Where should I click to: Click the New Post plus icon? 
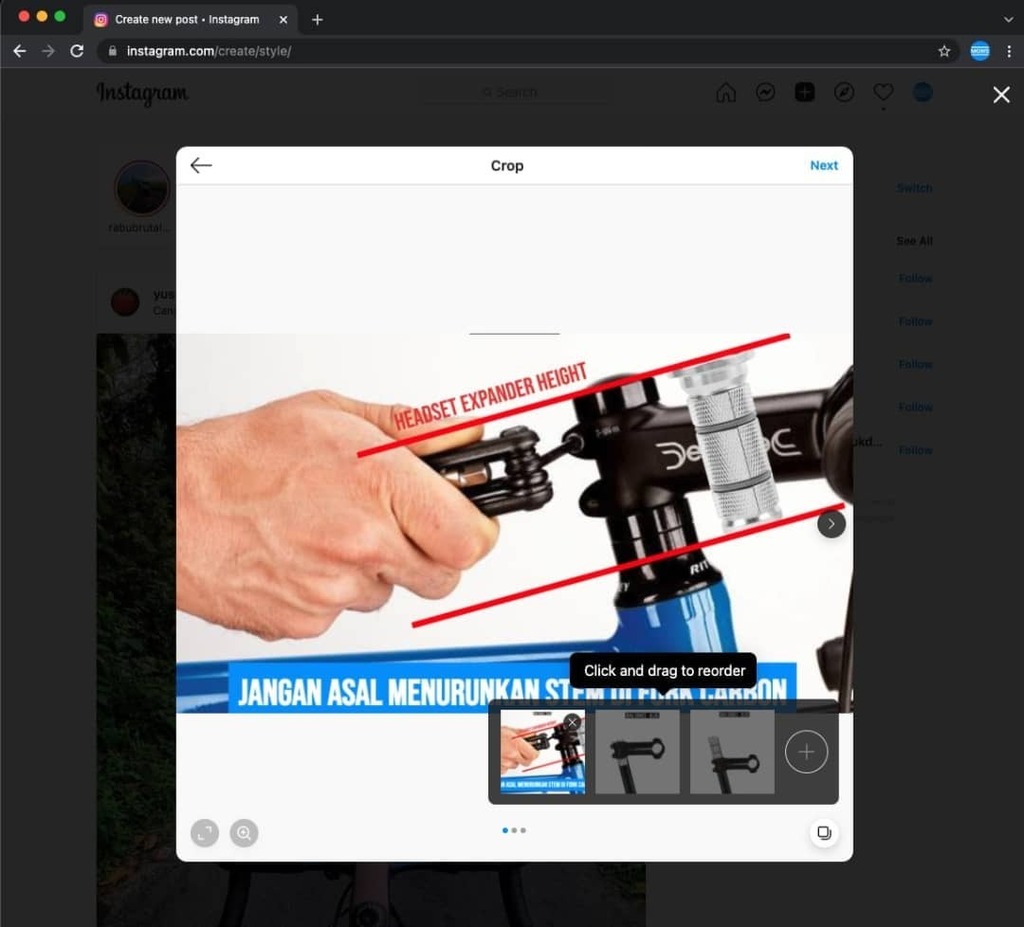804,91
